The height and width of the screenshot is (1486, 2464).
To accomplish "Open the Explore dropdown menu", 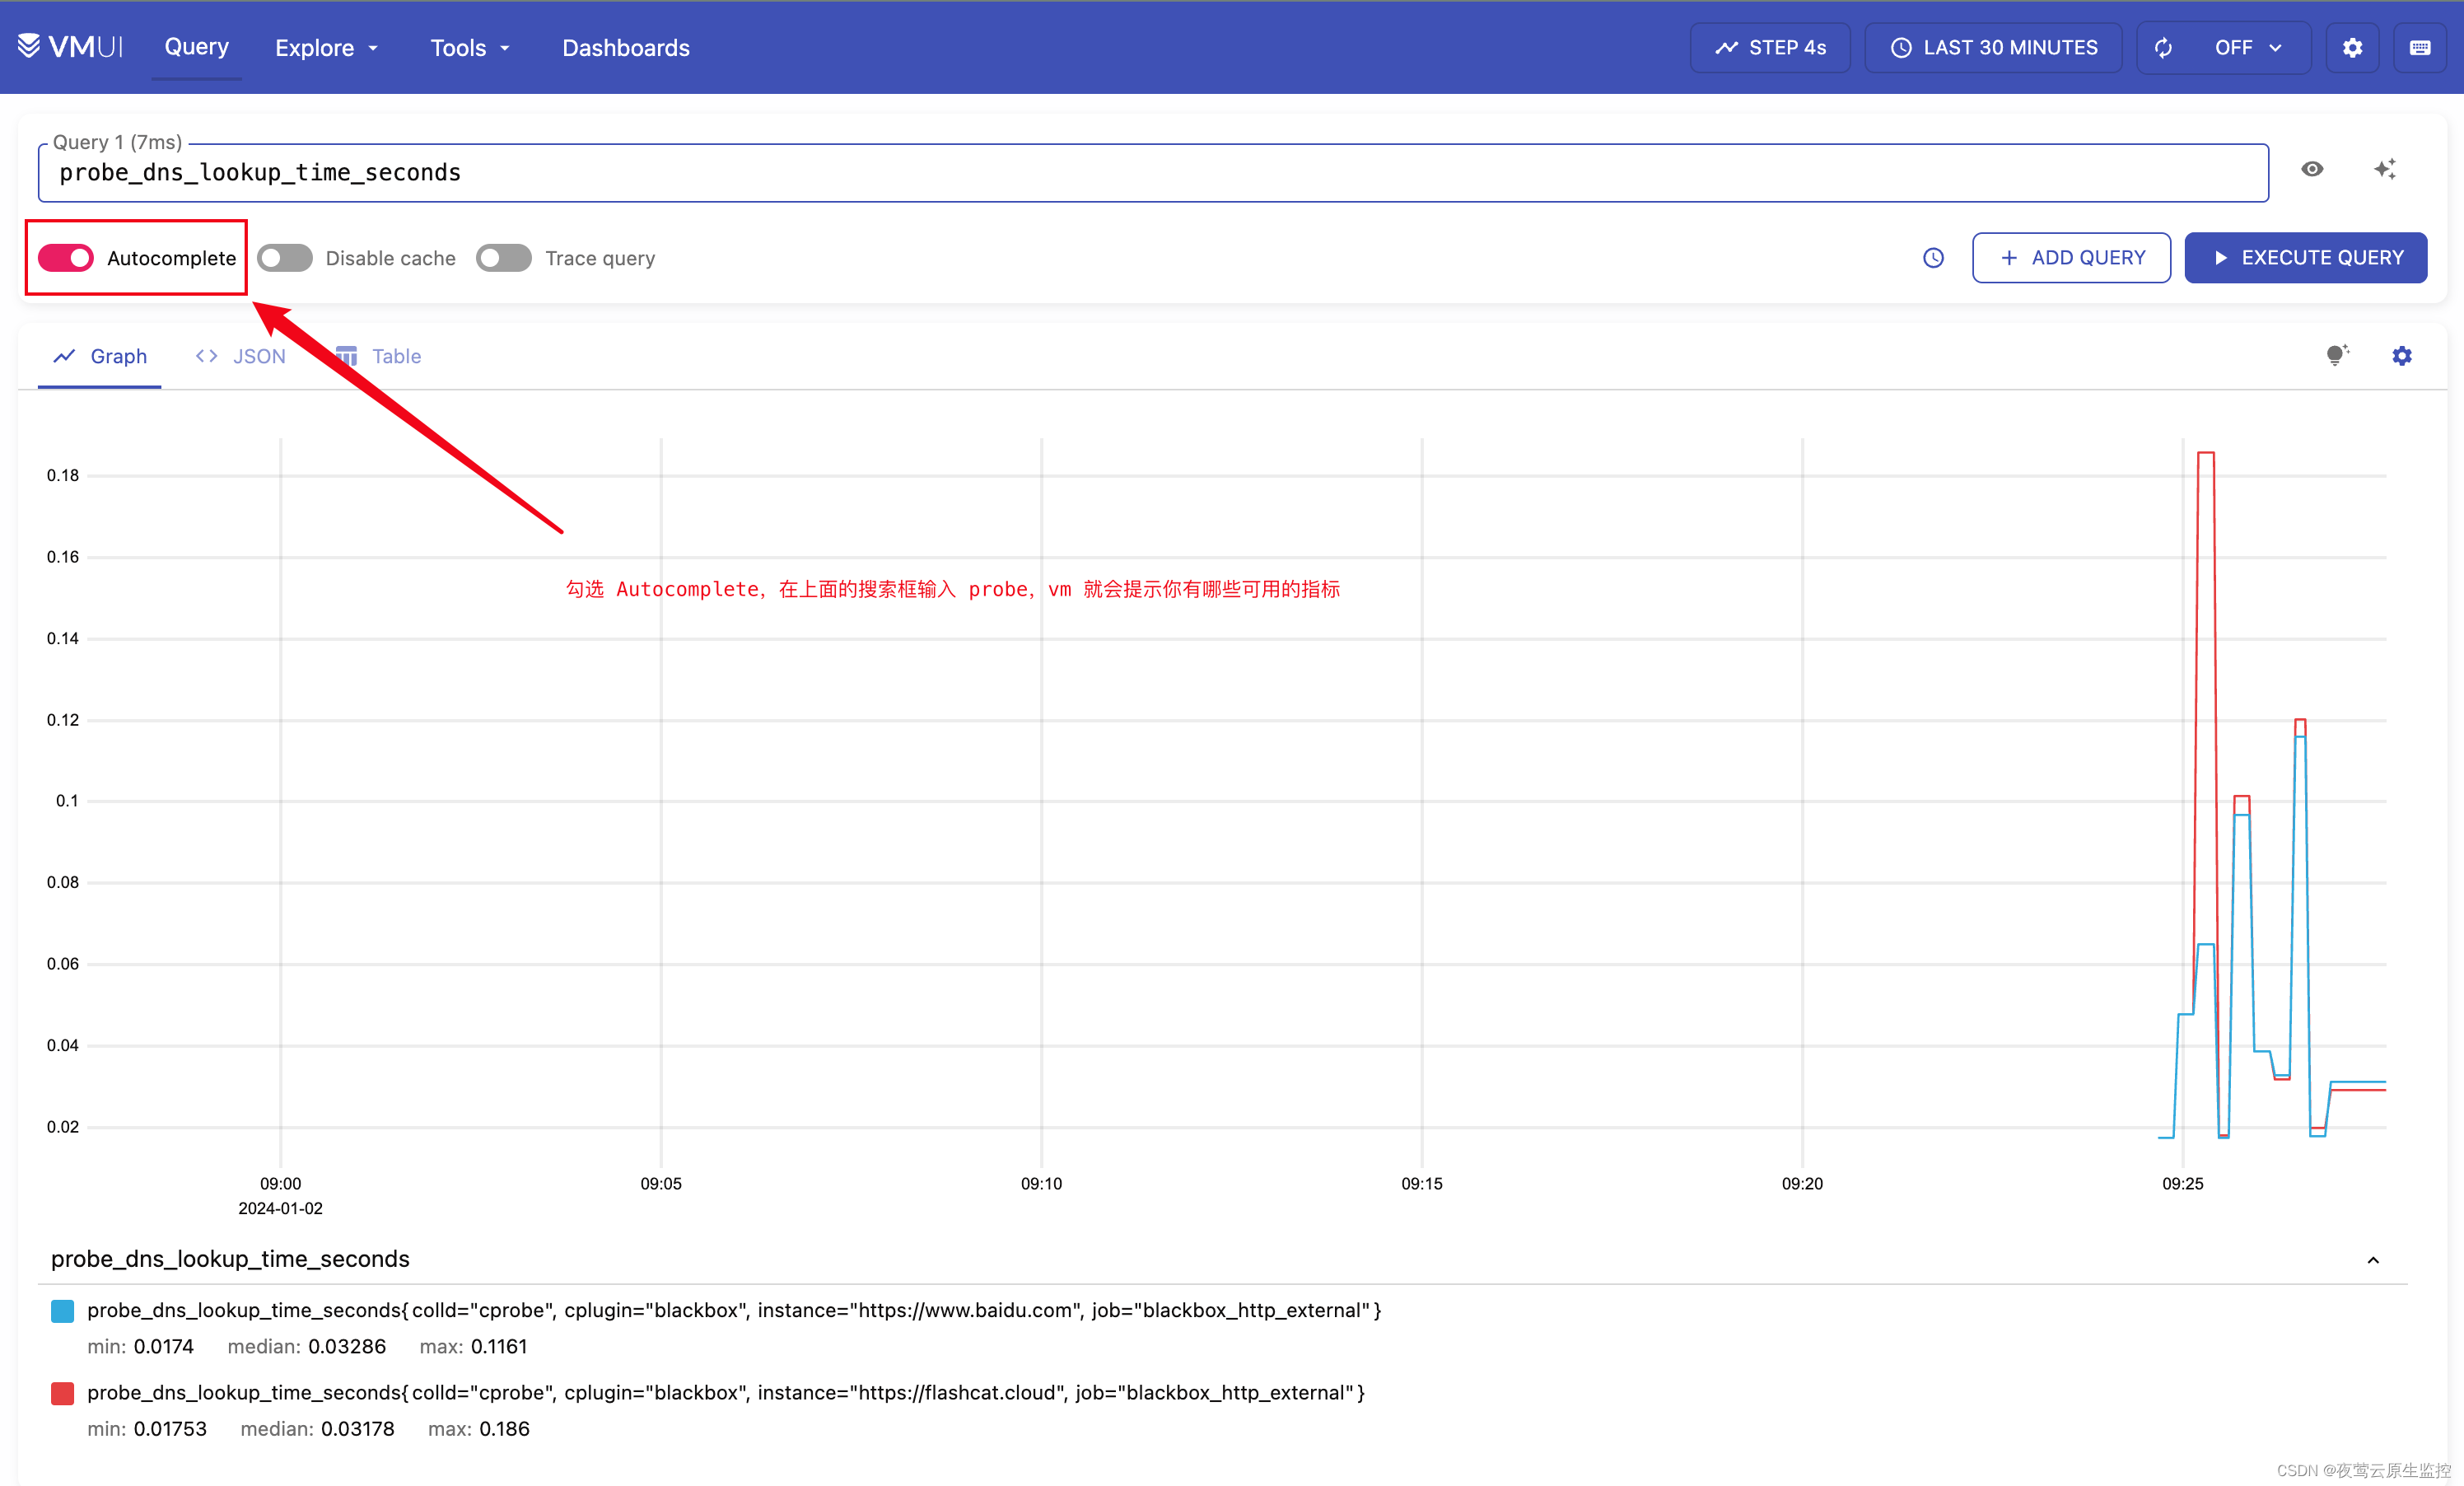I will (x=326, y=48).
